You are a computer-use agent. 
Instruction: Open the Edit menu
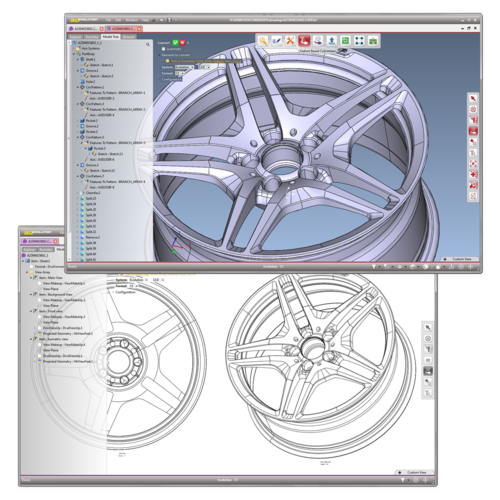coord(118,20)
